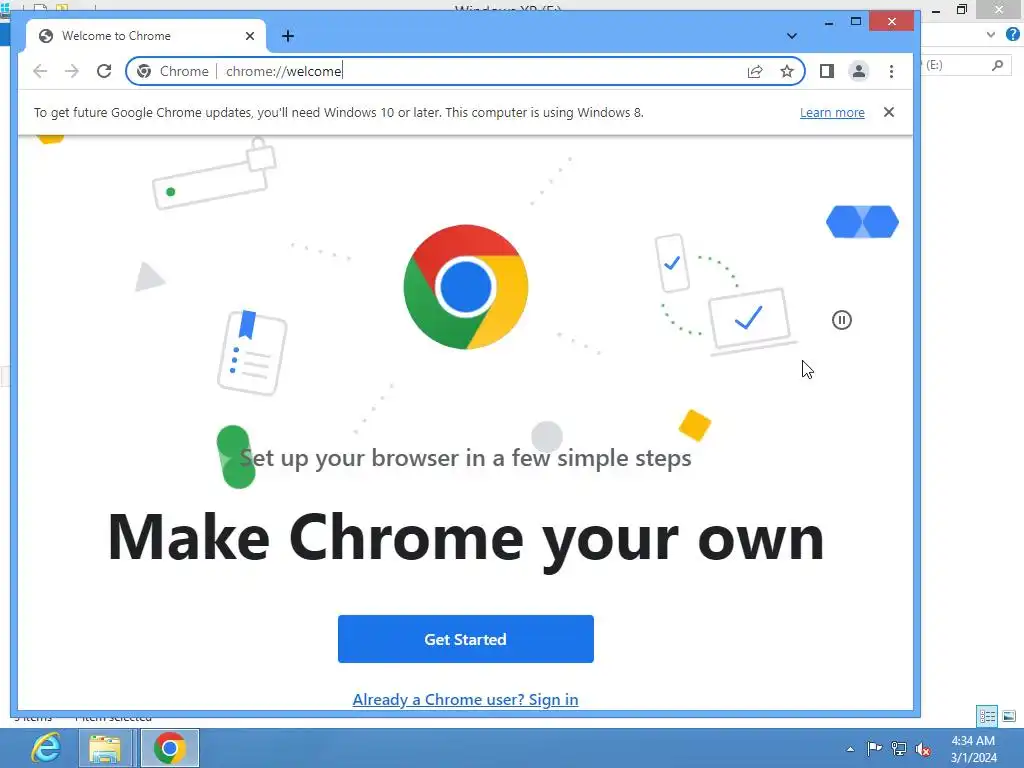Go back with the back arrow
1024x768 pixels.
coord(40,71)
